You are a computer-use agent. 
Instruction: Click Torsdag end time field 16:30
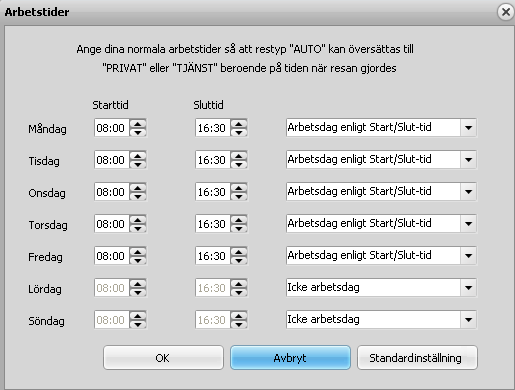click(x=213, y=224)
